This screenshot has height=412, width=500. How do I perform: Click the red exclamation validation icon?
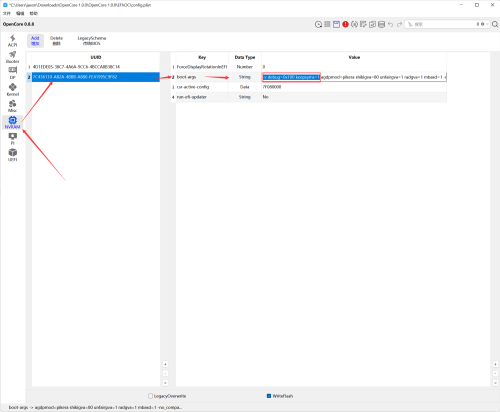(x=345, y=24)
